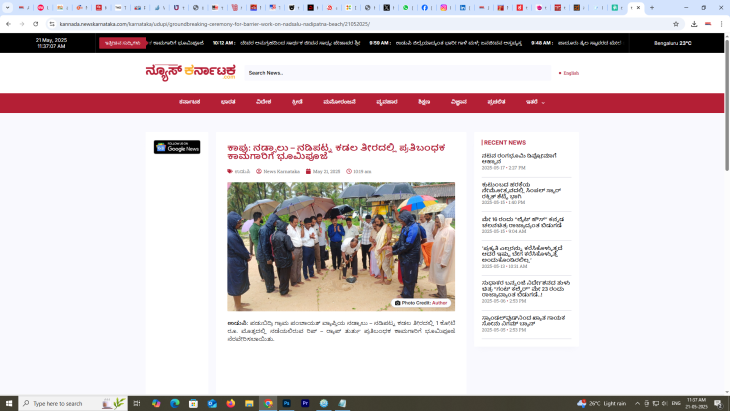The width and height of the screenshot is (730, 411).
Task: Bookmark this page with the star icon
Action: click(x=676, y=23)
